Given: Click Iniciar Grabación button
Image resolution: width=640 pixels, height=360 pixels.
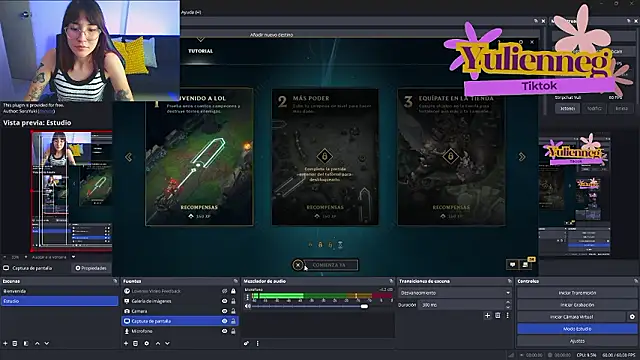Looking at the screenshot, I should point(577,305).
